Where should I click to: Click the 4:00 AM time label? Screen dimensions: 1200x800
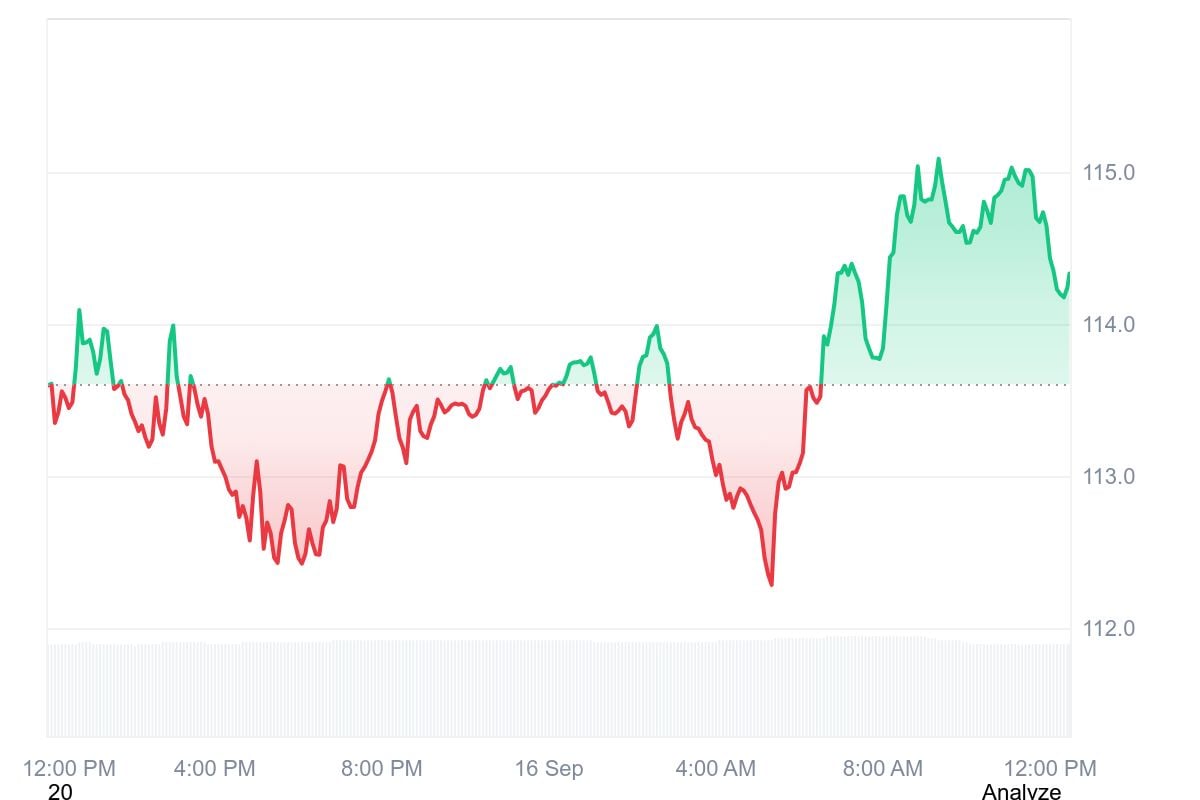[x=715, y=769]
